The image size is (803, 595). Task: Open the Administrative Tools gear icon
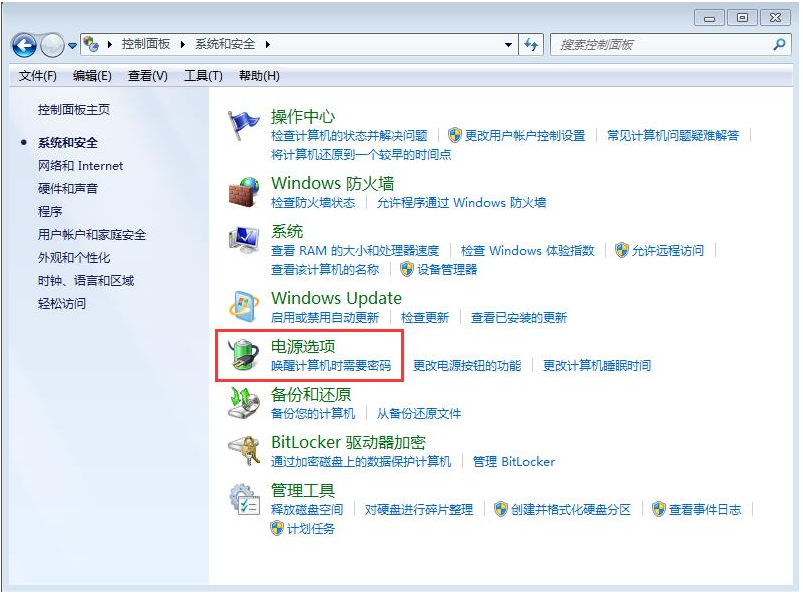[244, 498]
